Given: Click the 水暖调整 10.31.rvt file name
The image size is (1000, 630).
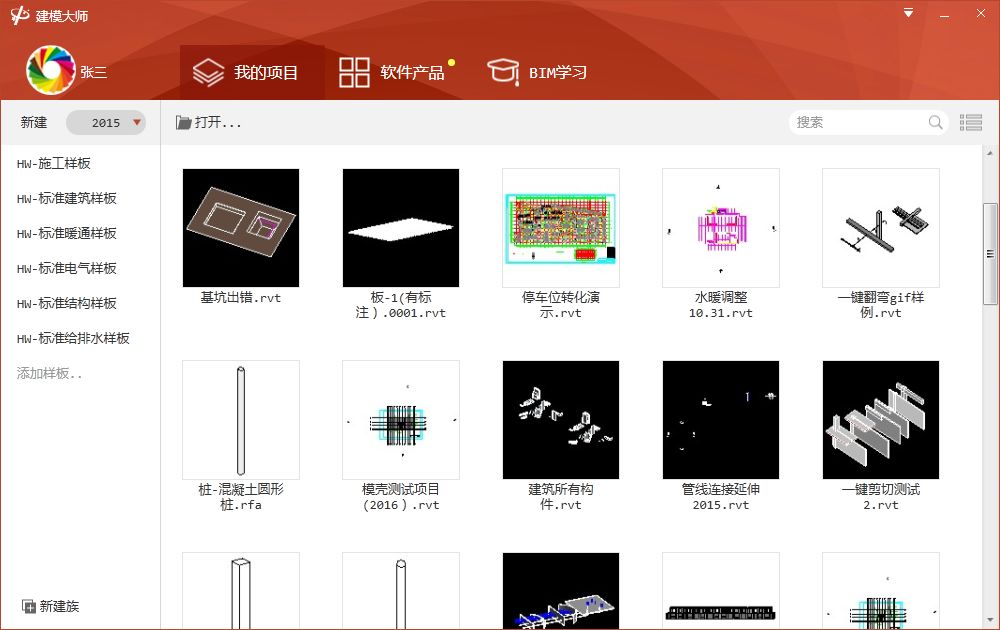Looking at the screenshot, I should pos(721,305).
